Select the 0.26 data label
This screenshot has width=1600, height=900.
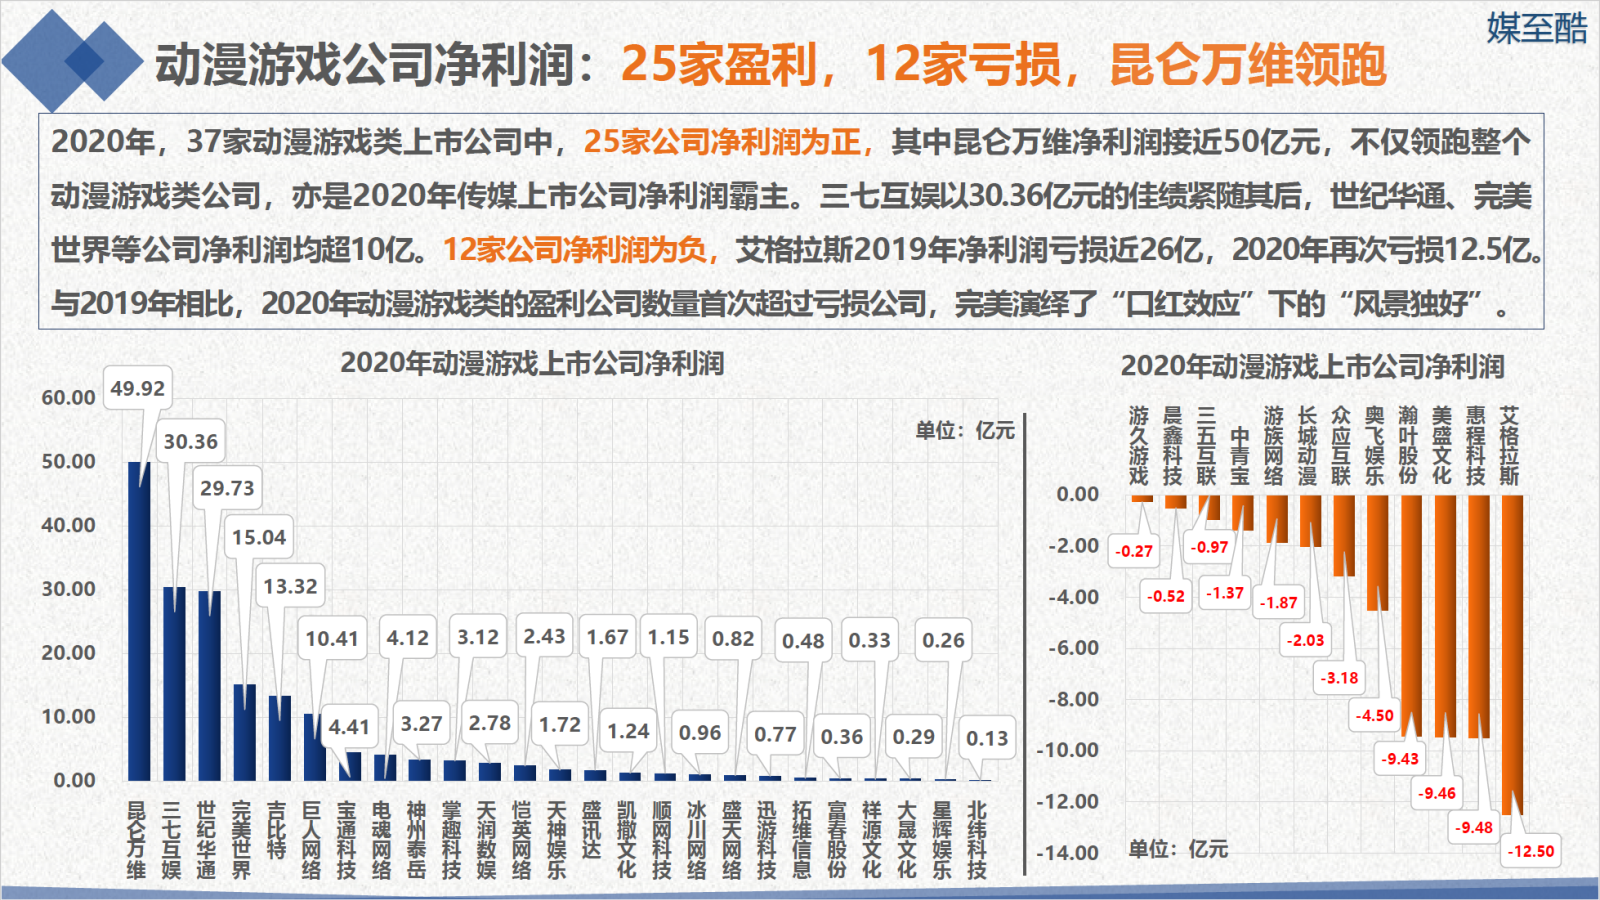[x=943, y=639]
